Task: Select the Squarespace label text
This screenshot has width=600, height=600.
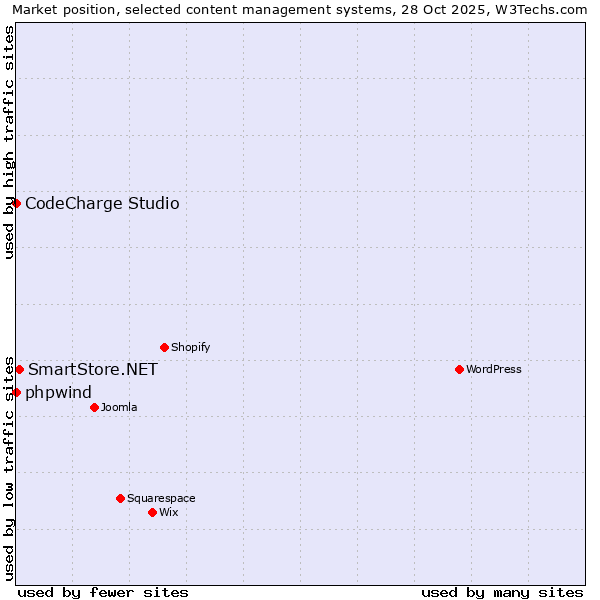Action: point(161,498)
